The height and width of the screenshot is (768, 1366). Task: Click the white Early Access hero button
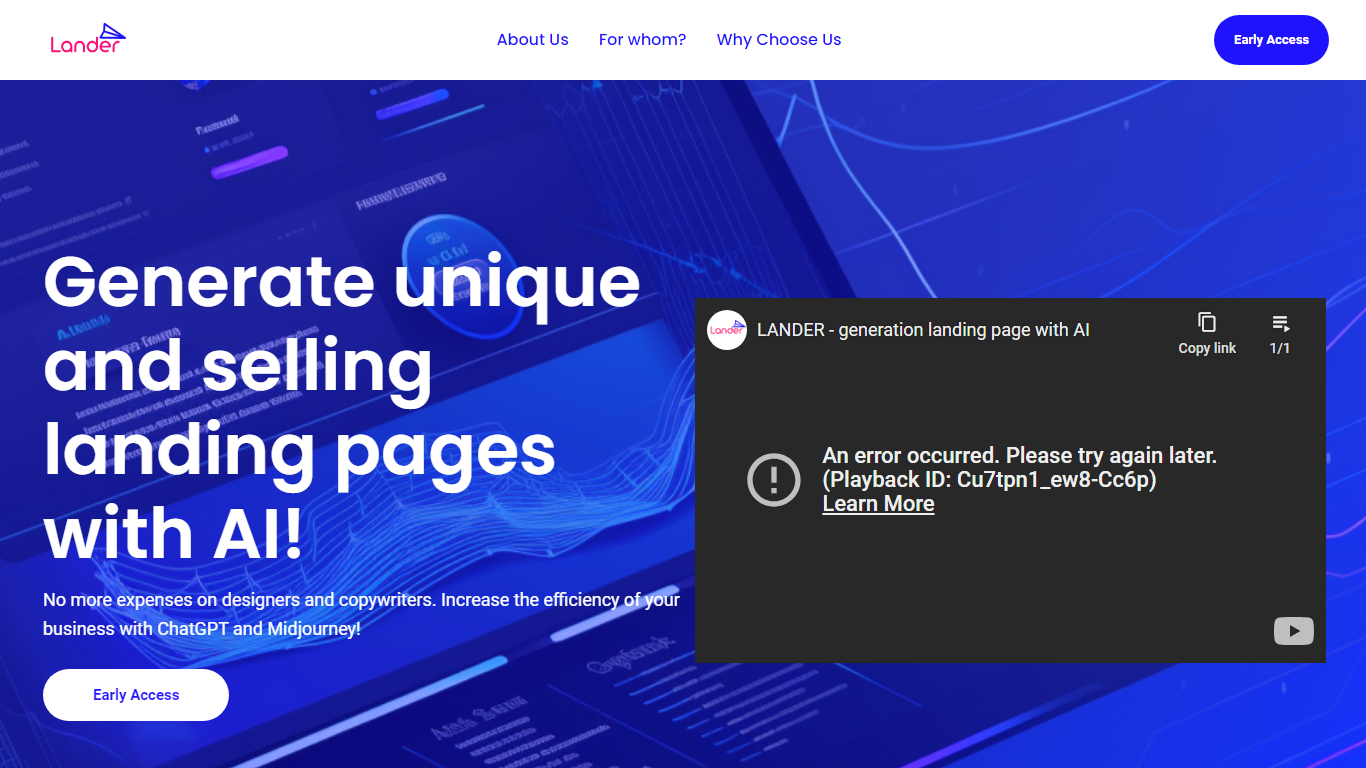click(x=136, y=695)
